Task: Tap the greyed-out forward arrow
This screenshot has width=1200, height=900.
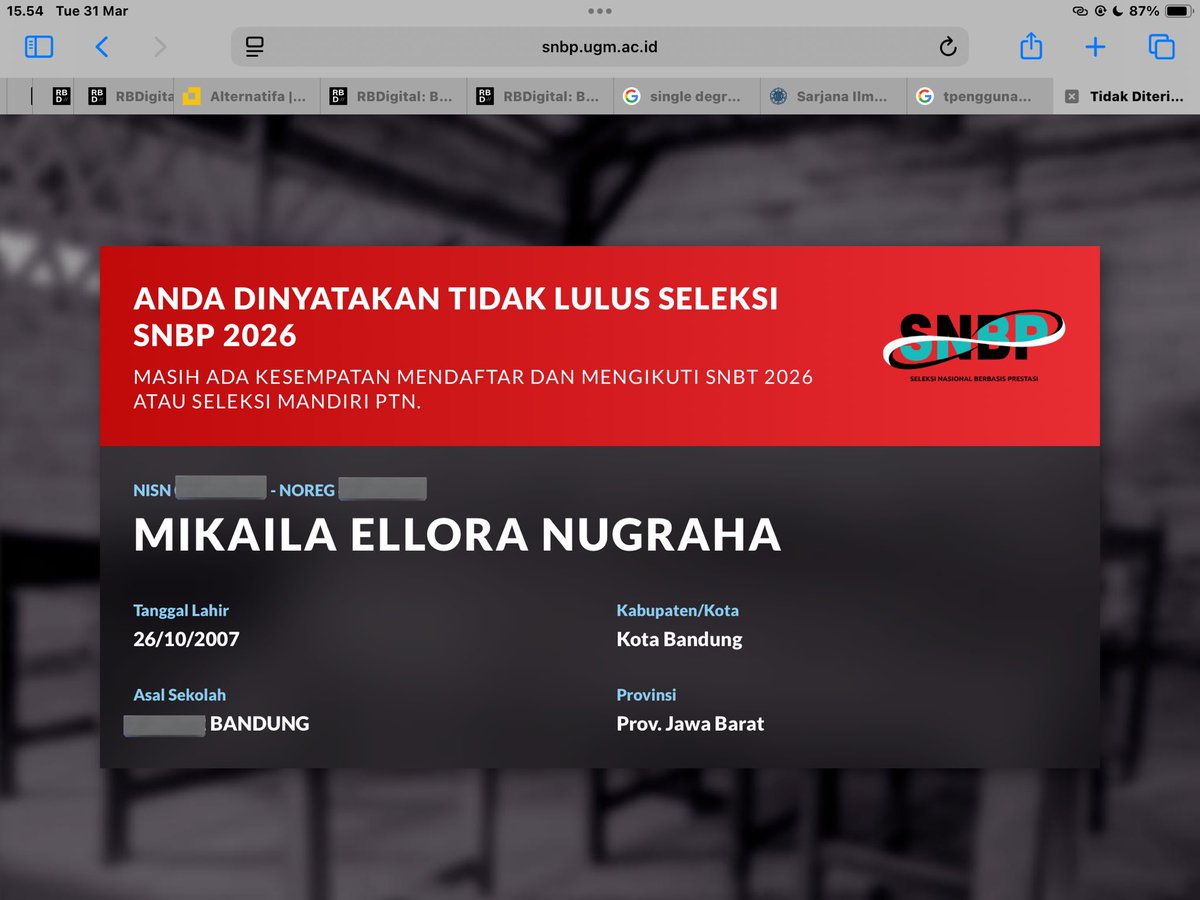Action: pyautogui.click(x=160, y=46)
